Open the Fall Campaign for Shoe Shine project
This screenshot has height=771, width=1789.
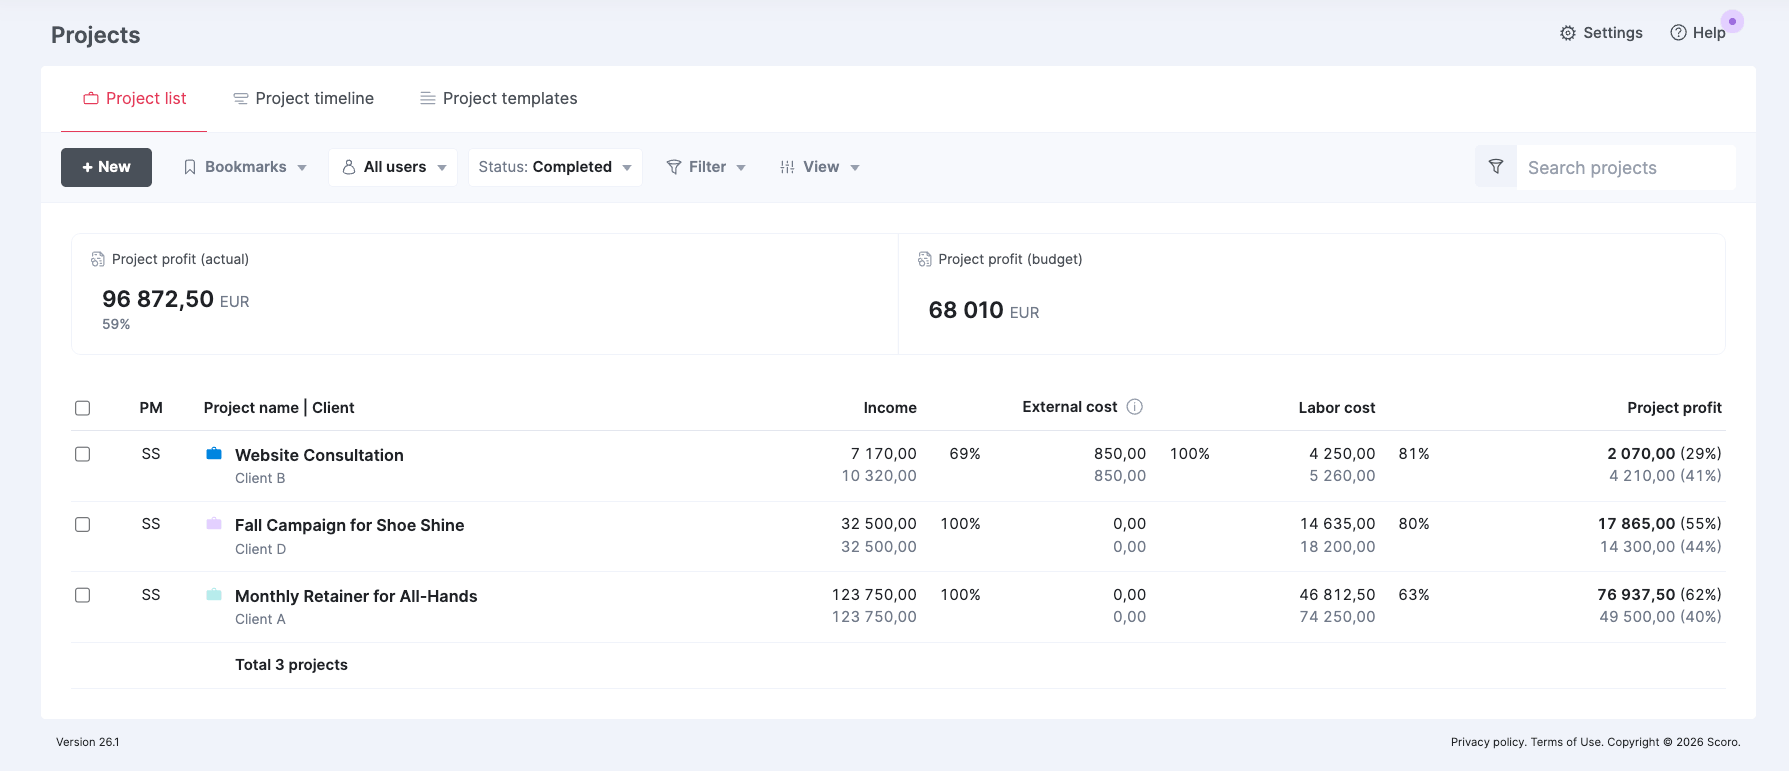coord(349,525)
